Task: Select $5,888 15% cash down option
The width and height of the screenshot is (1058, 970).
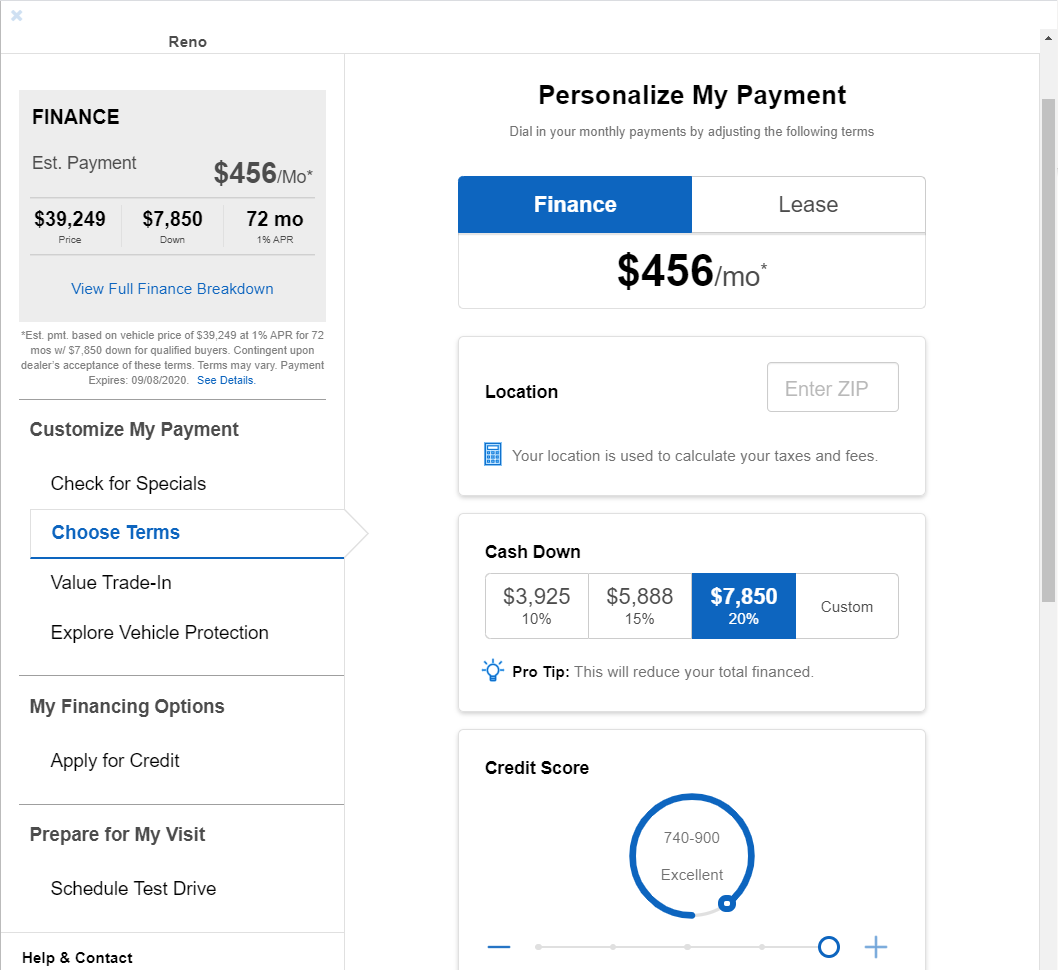Action: (x=640, y=606)
